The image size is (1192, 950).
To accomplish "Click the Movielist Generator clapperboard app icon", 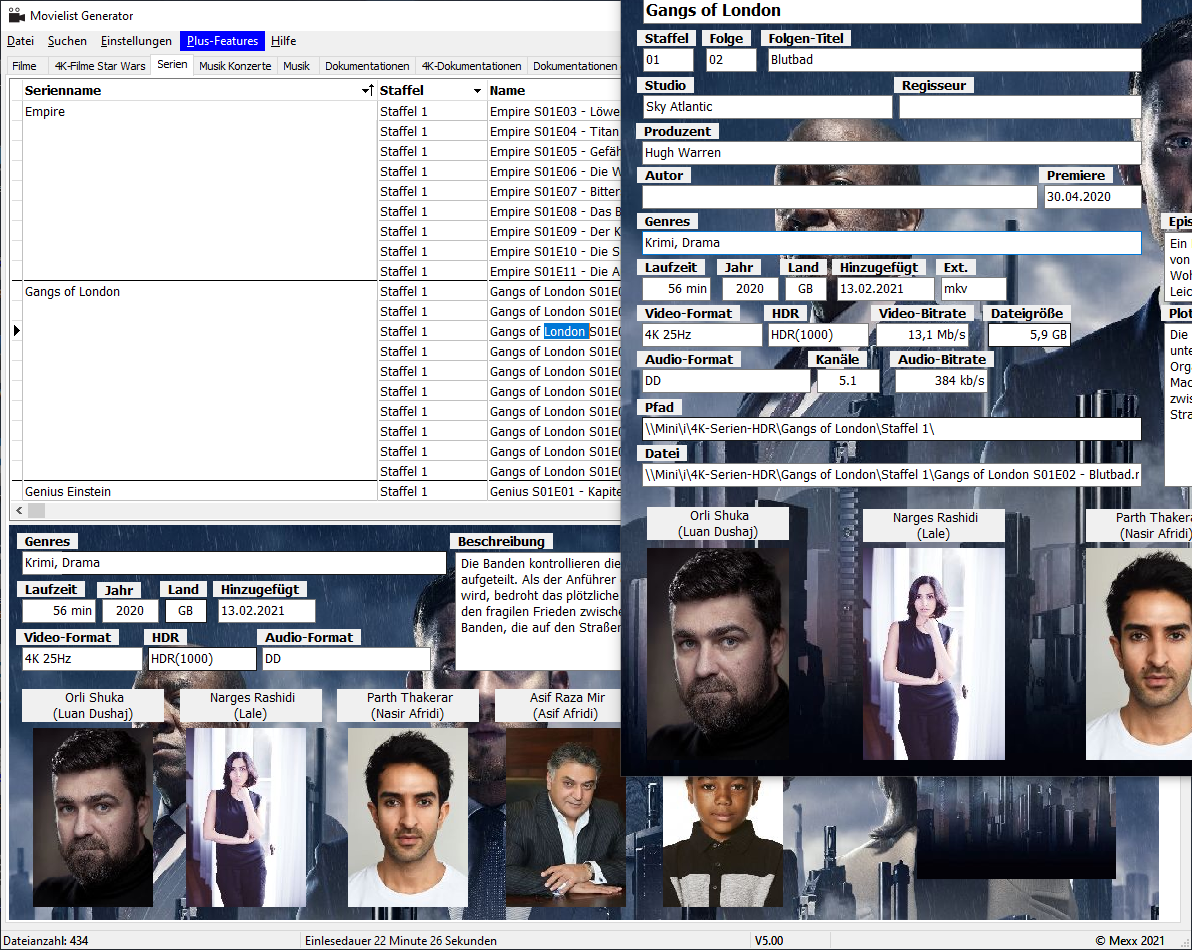I will [x=17, y=15].
